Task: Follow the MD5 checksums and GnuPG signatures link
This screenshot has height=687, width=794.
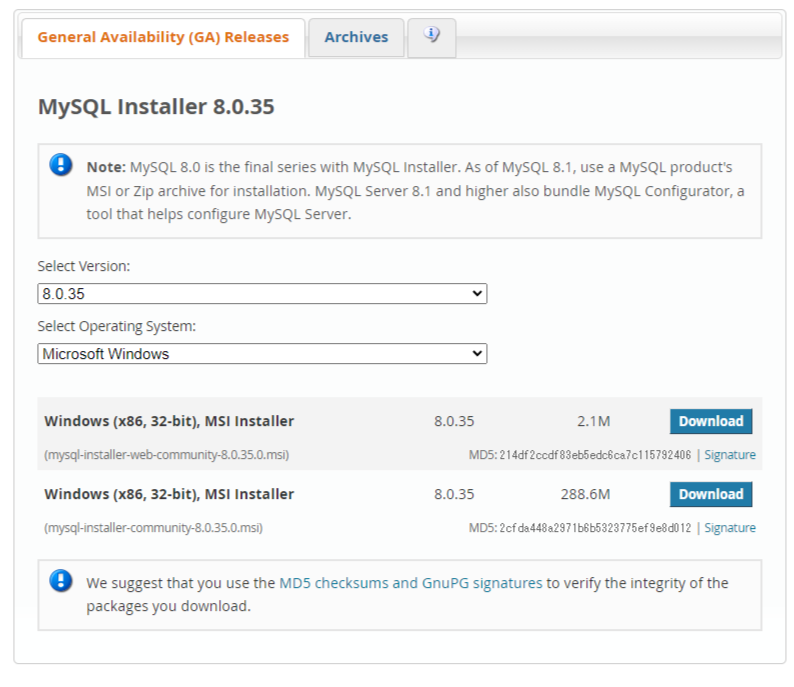Action: coord(410,582)
